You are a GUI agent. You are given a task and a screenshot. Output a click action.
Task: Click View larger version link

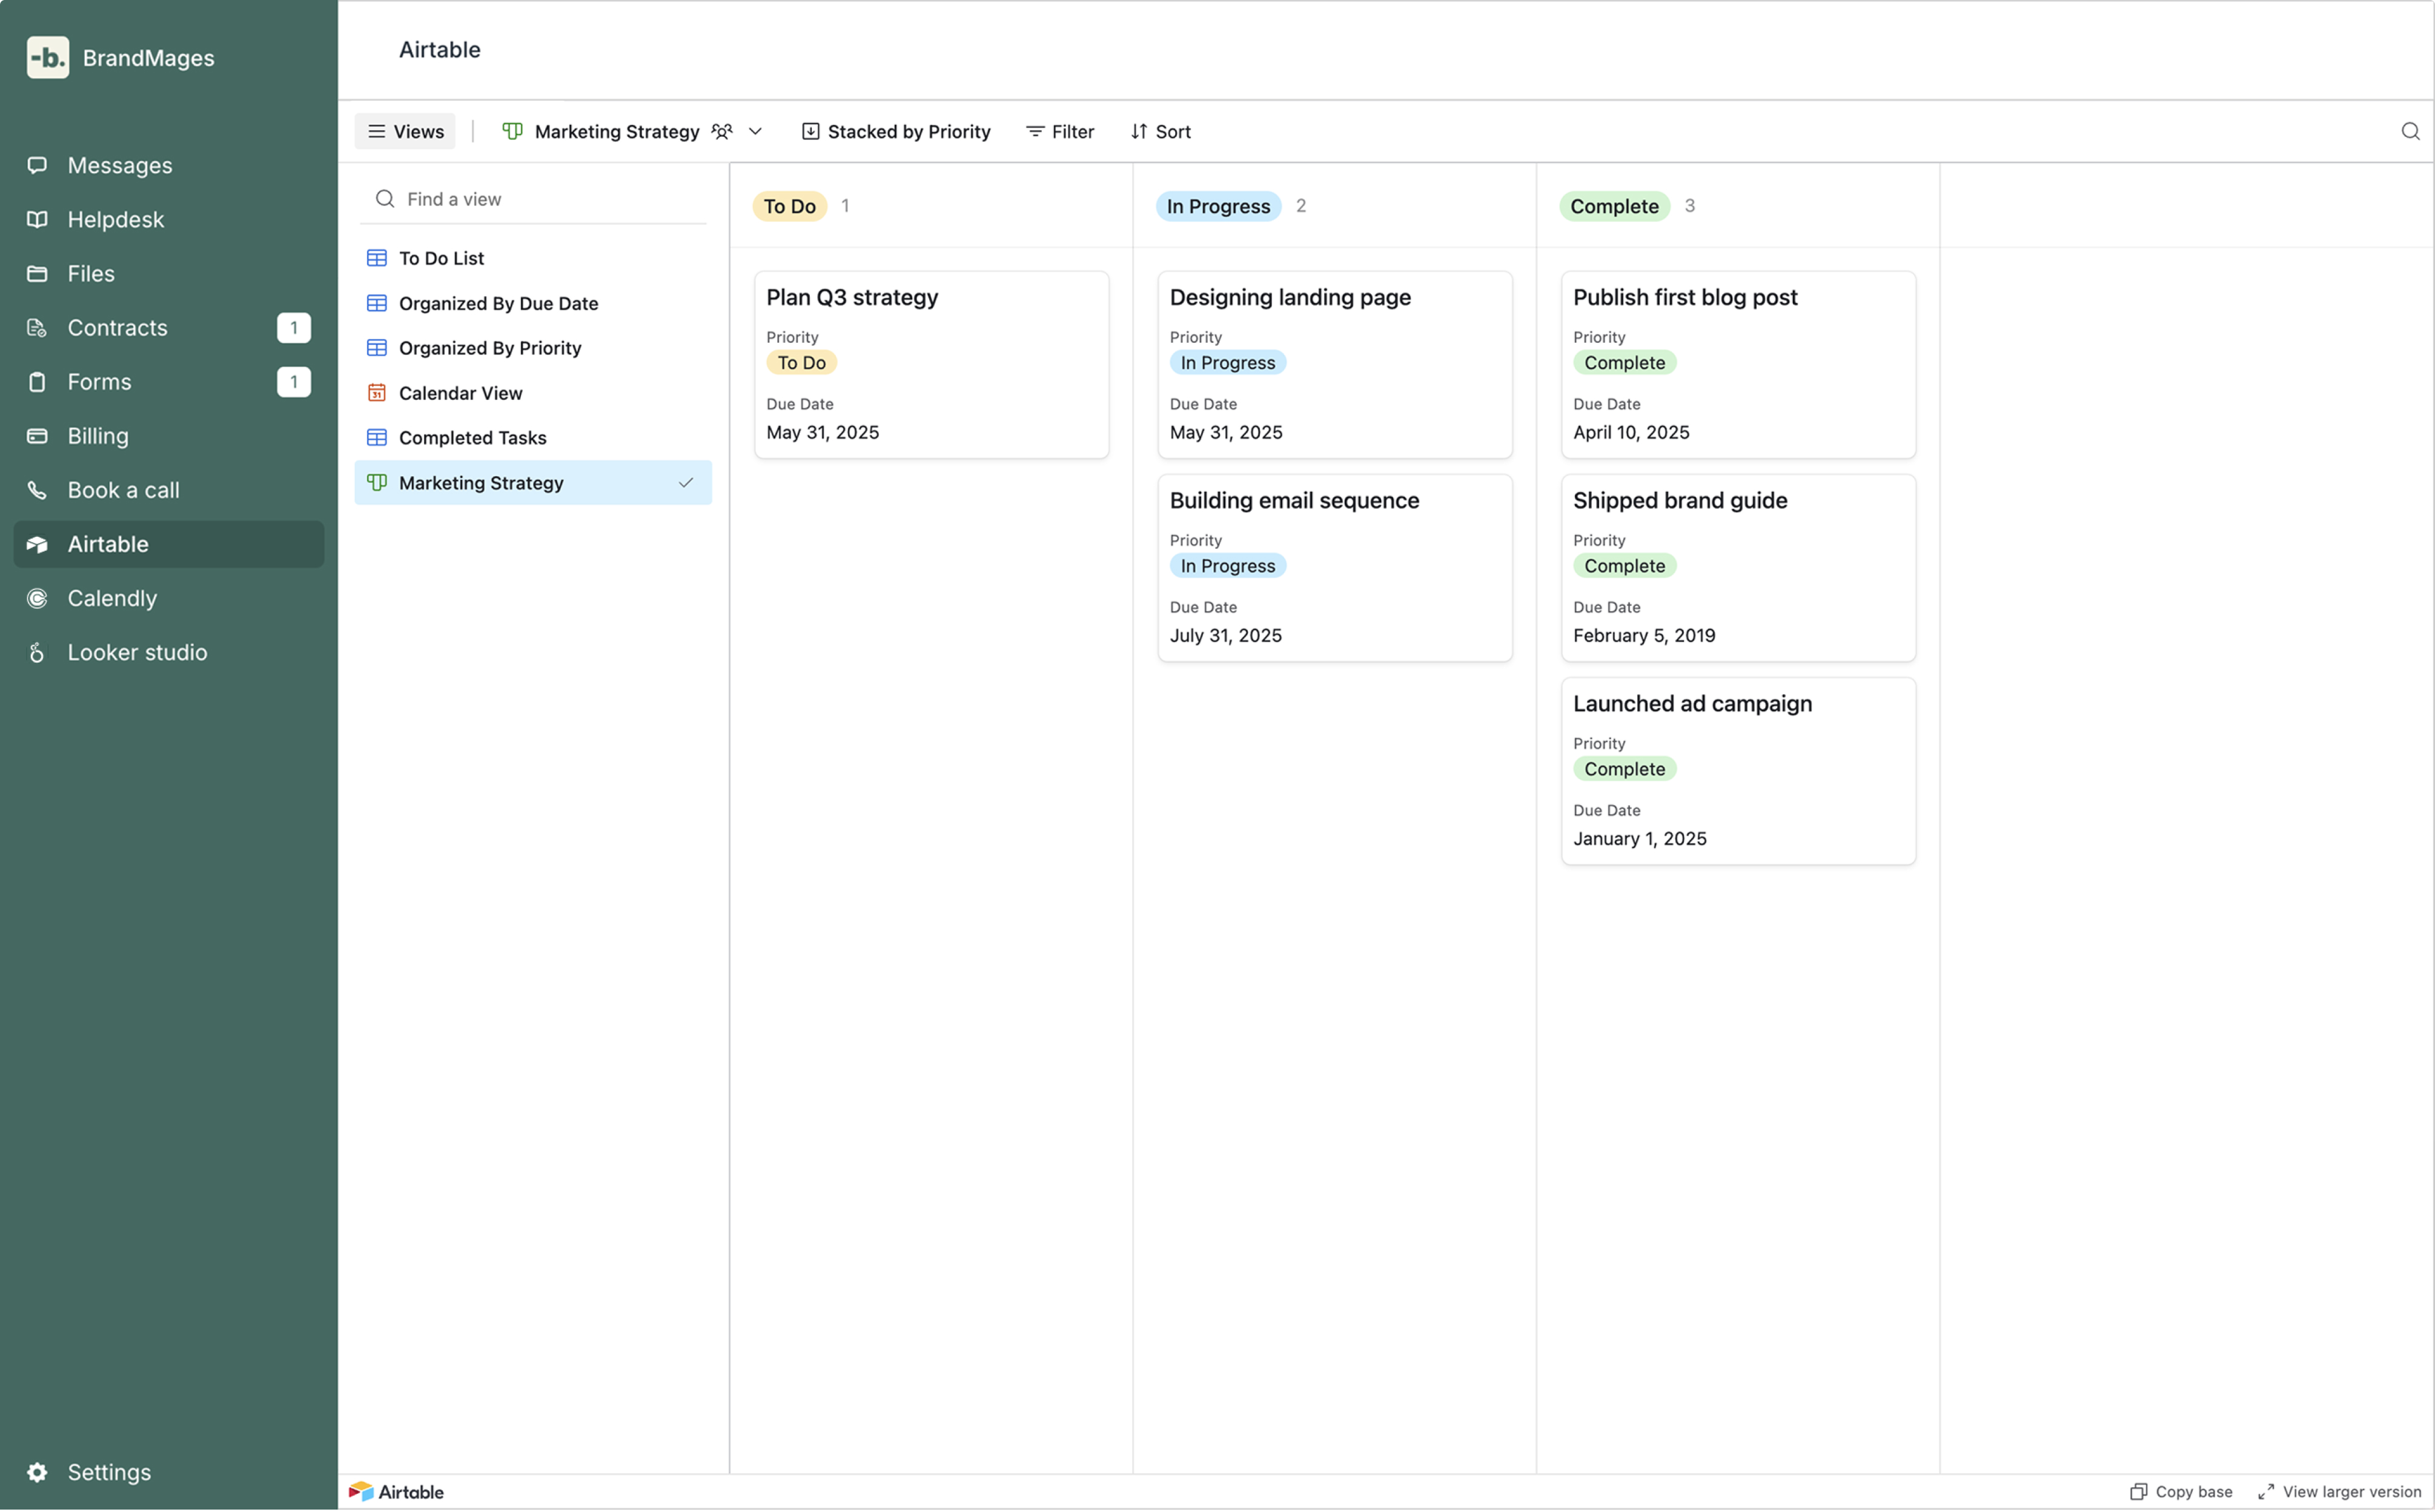pos(2339,1491)
